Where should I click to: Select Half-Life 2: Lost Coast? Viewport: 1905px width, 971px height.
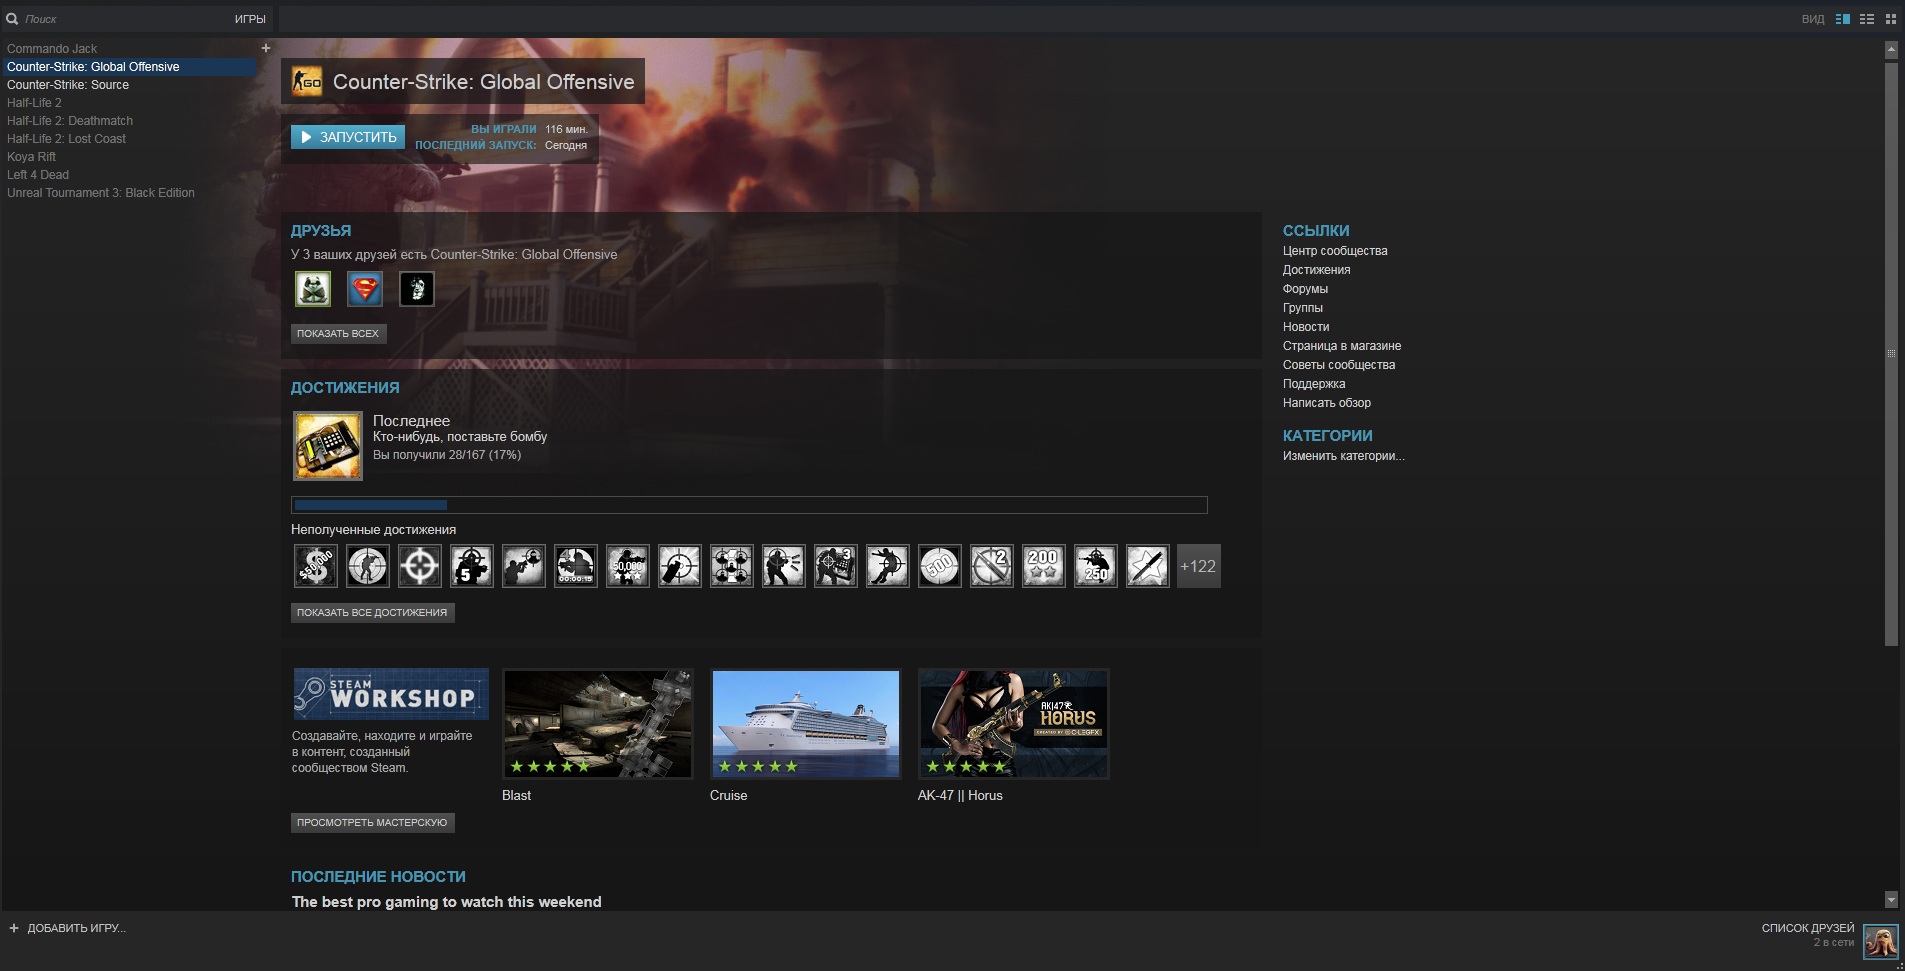click(x=66, y=139)
